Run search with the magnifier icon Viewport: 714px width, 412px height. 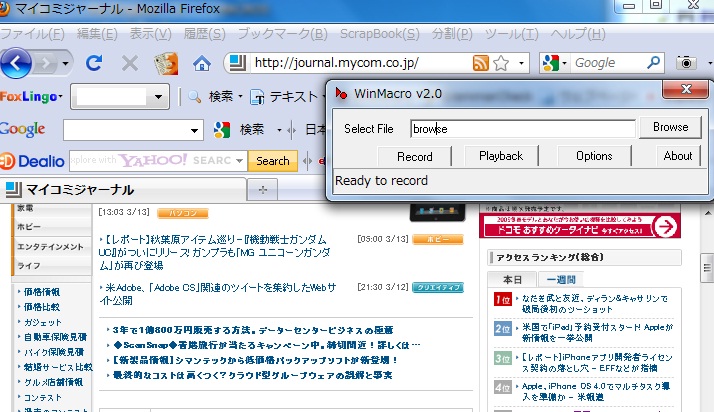[653, 62]
